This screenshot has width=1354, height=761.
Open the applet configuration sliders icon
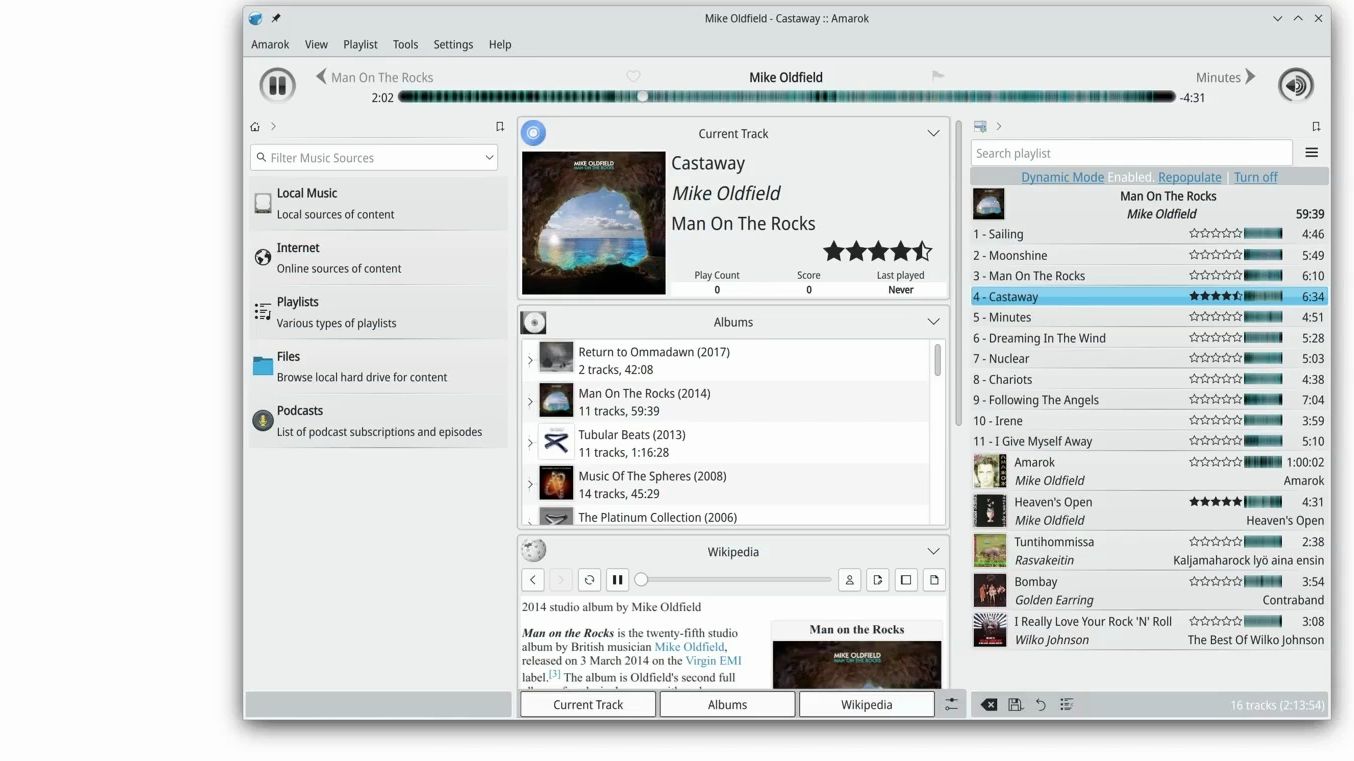(951, 705)
